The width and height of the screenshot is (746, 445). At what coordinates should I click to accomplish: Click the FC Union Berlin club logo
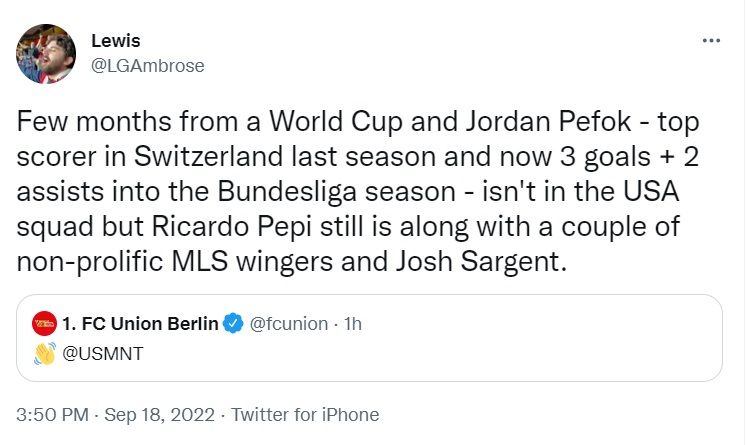[44, 323]
